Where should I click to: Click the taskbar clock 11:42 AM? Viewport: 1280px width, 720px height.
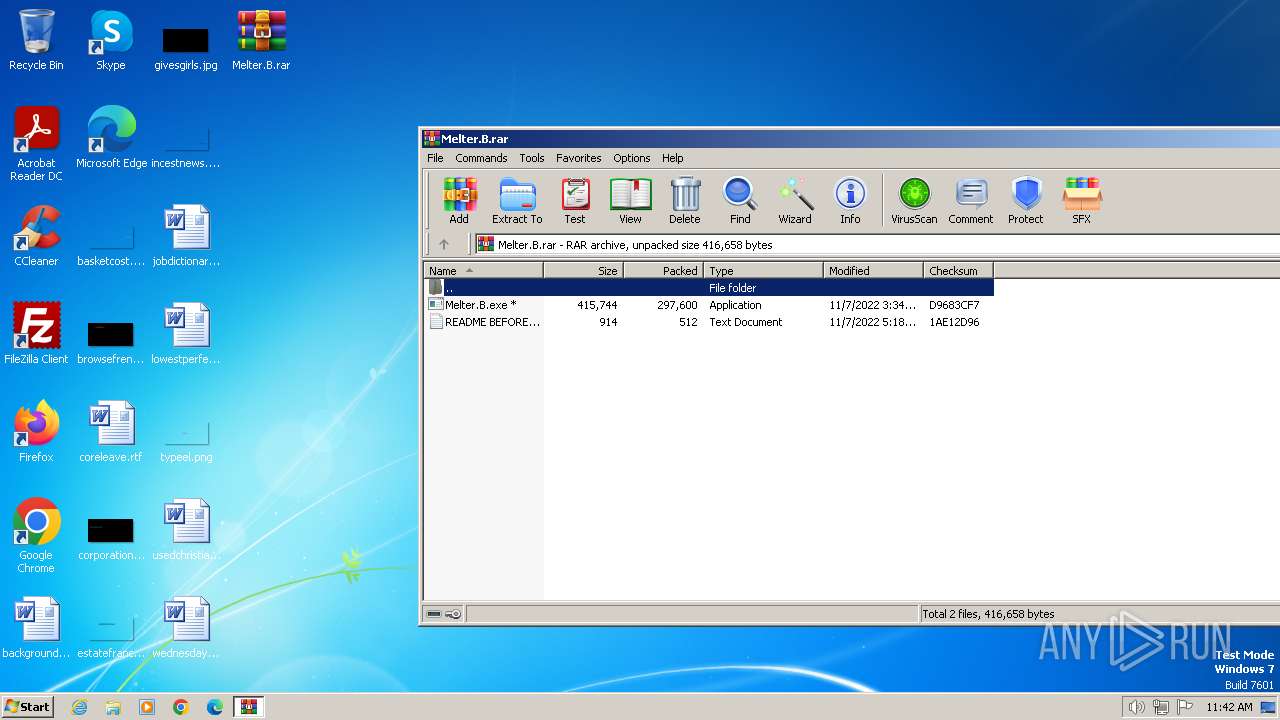click(1229, 707)
